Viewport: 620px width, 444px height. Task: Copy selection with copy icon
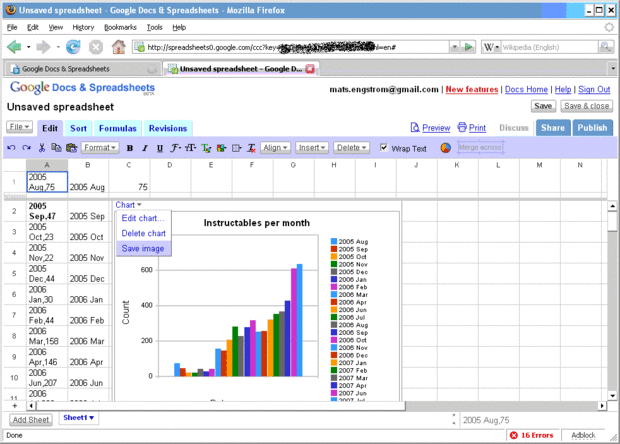56,147
